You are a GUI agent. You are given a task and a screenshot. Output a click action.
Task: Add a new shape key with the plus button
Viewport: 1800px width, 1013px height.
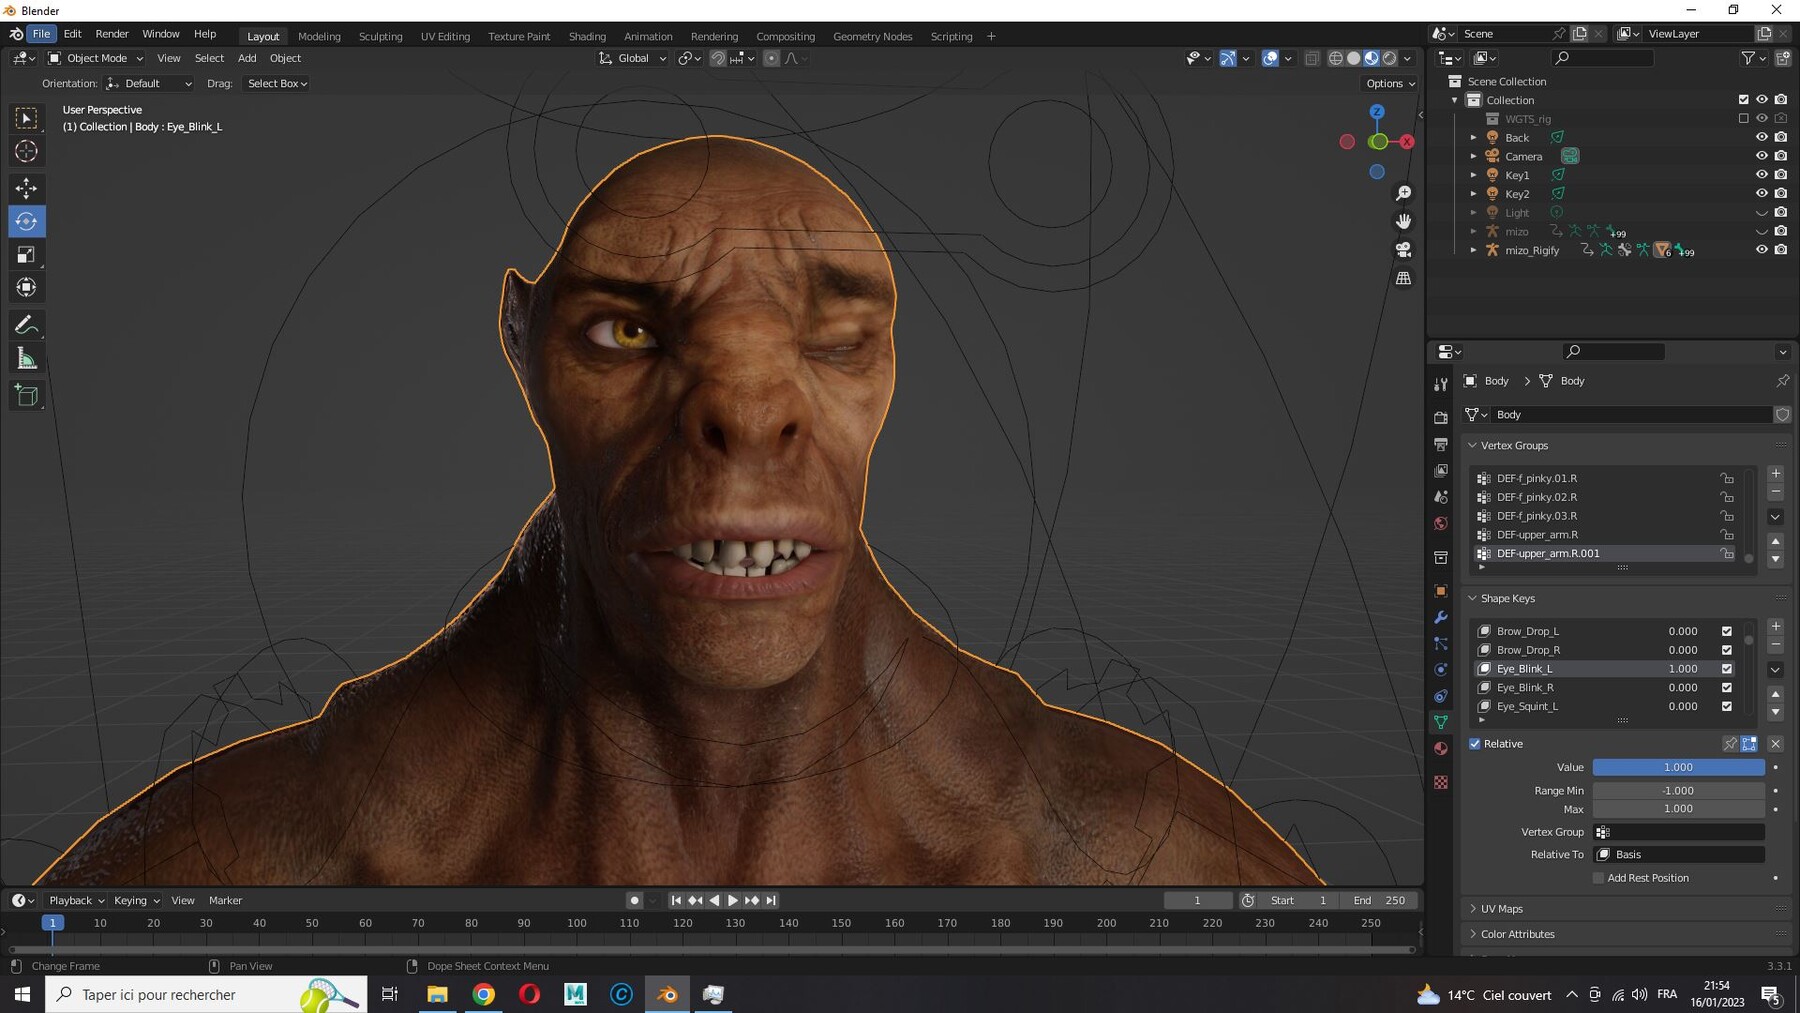tap(1776, 627)
